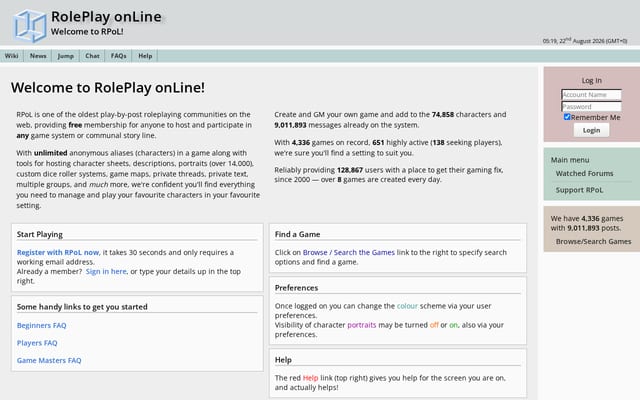Click the 74,858 characters figure
This screenshot has height=400, width=640.
(442, 114)
